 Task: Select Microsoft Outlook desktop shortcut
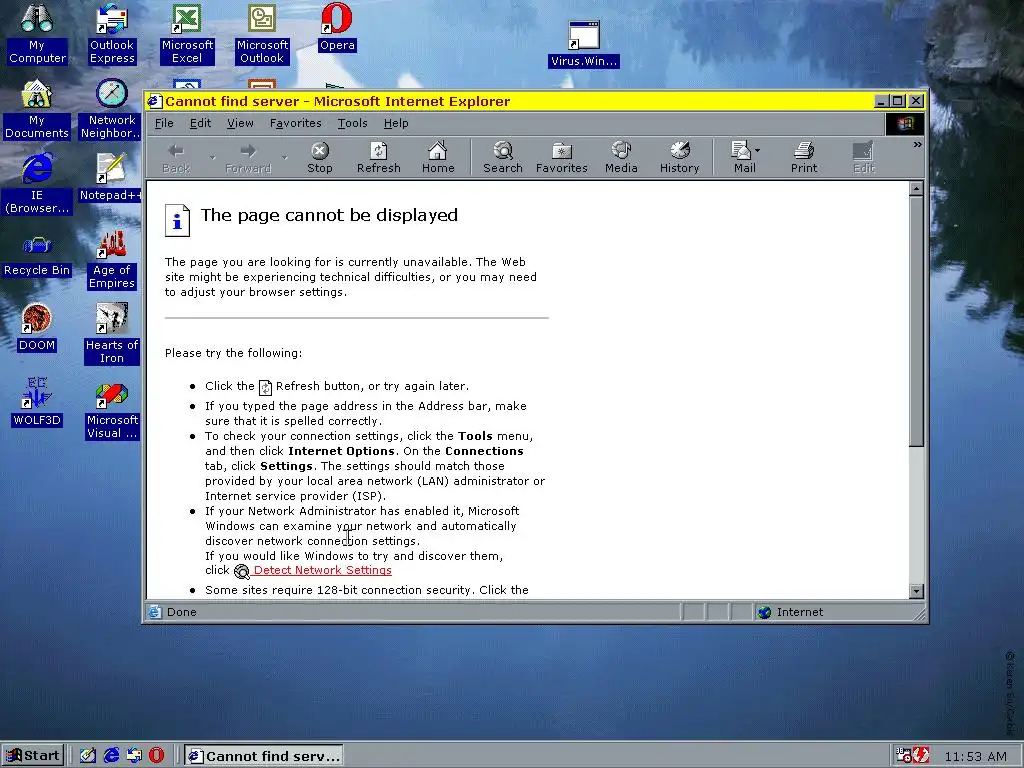(x=262, y=34)
